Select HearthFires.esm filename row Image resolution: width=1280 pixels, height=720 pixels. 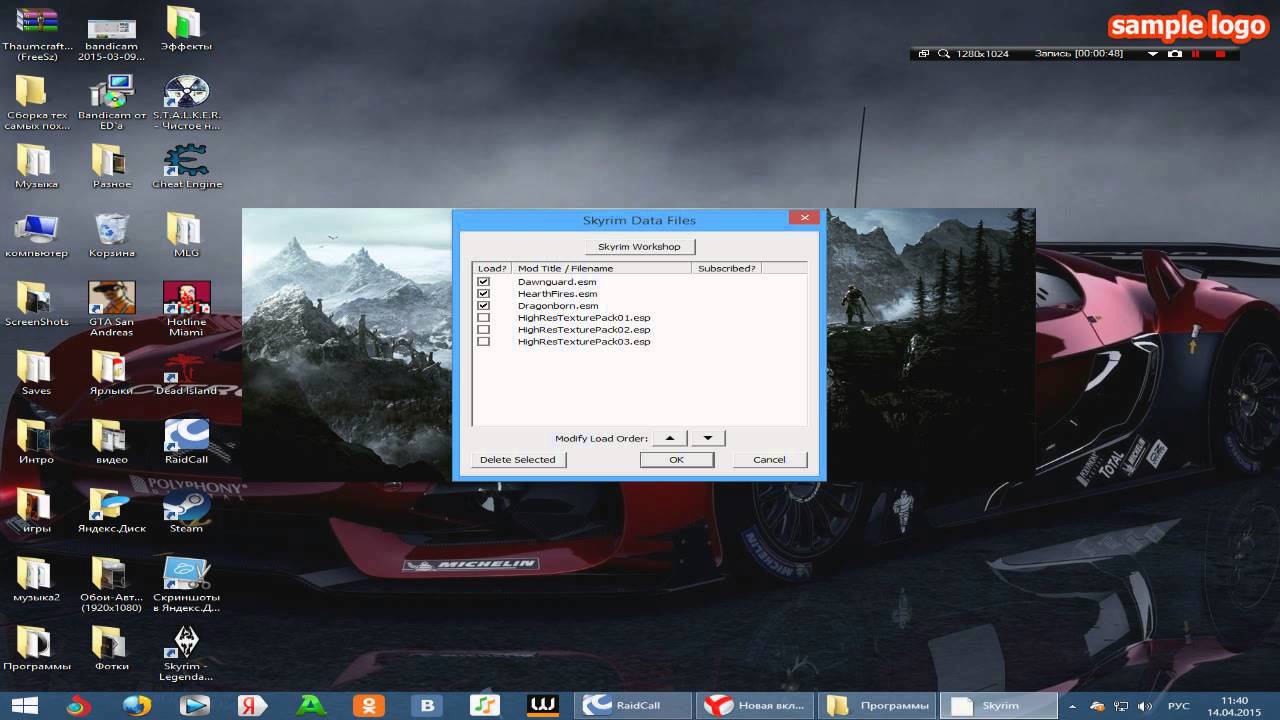click(557, 294)
